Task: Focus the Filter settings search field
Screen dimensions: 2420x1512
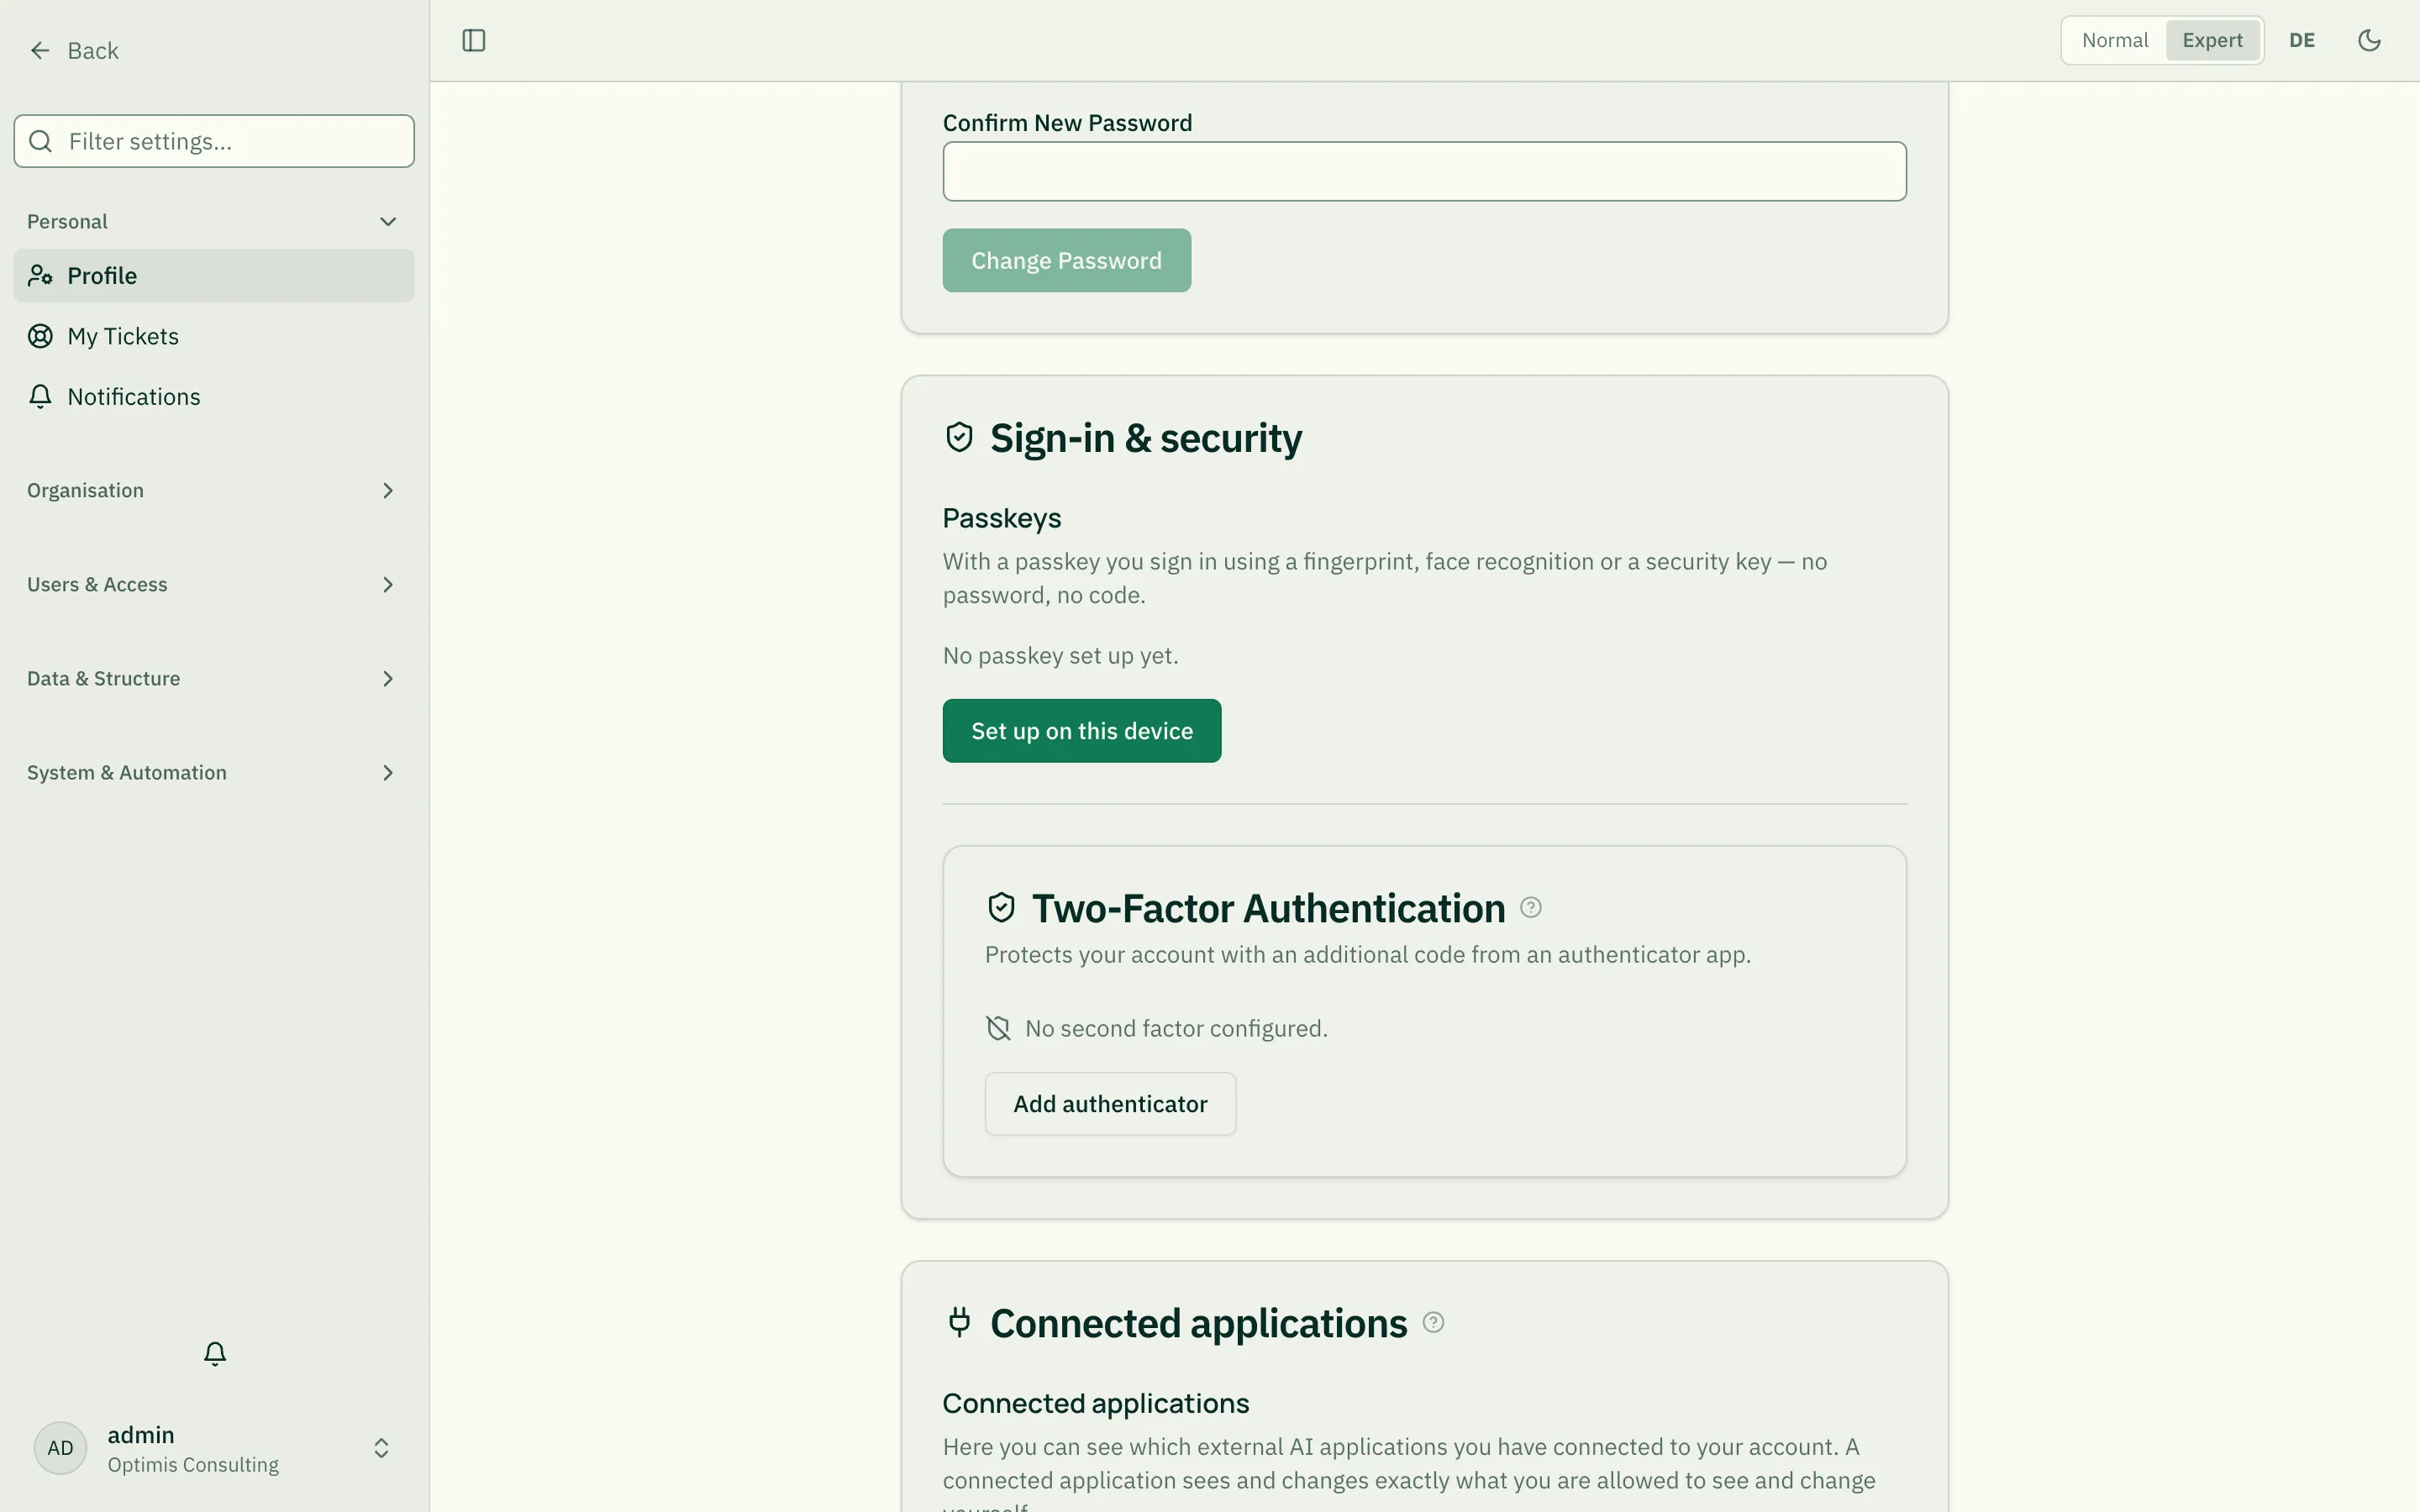Action: (x=214, y=141)
